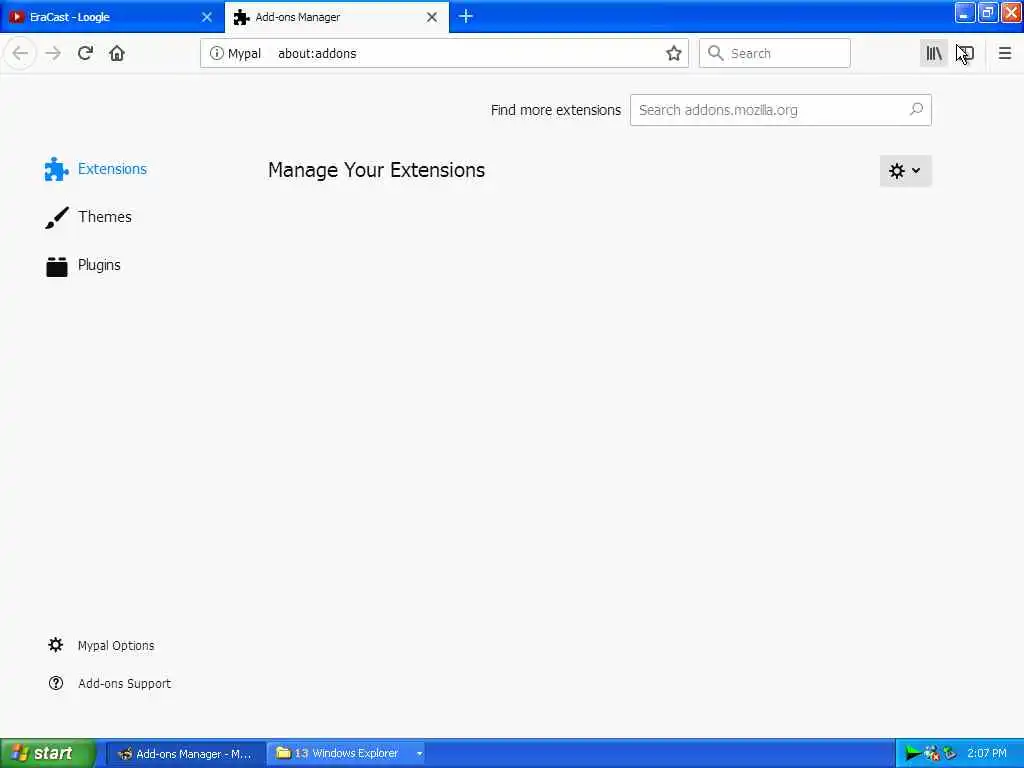Viewport: 1024px width, 768px height.
Task: Open Mypal Options link
Action: [x=101, y=645]
